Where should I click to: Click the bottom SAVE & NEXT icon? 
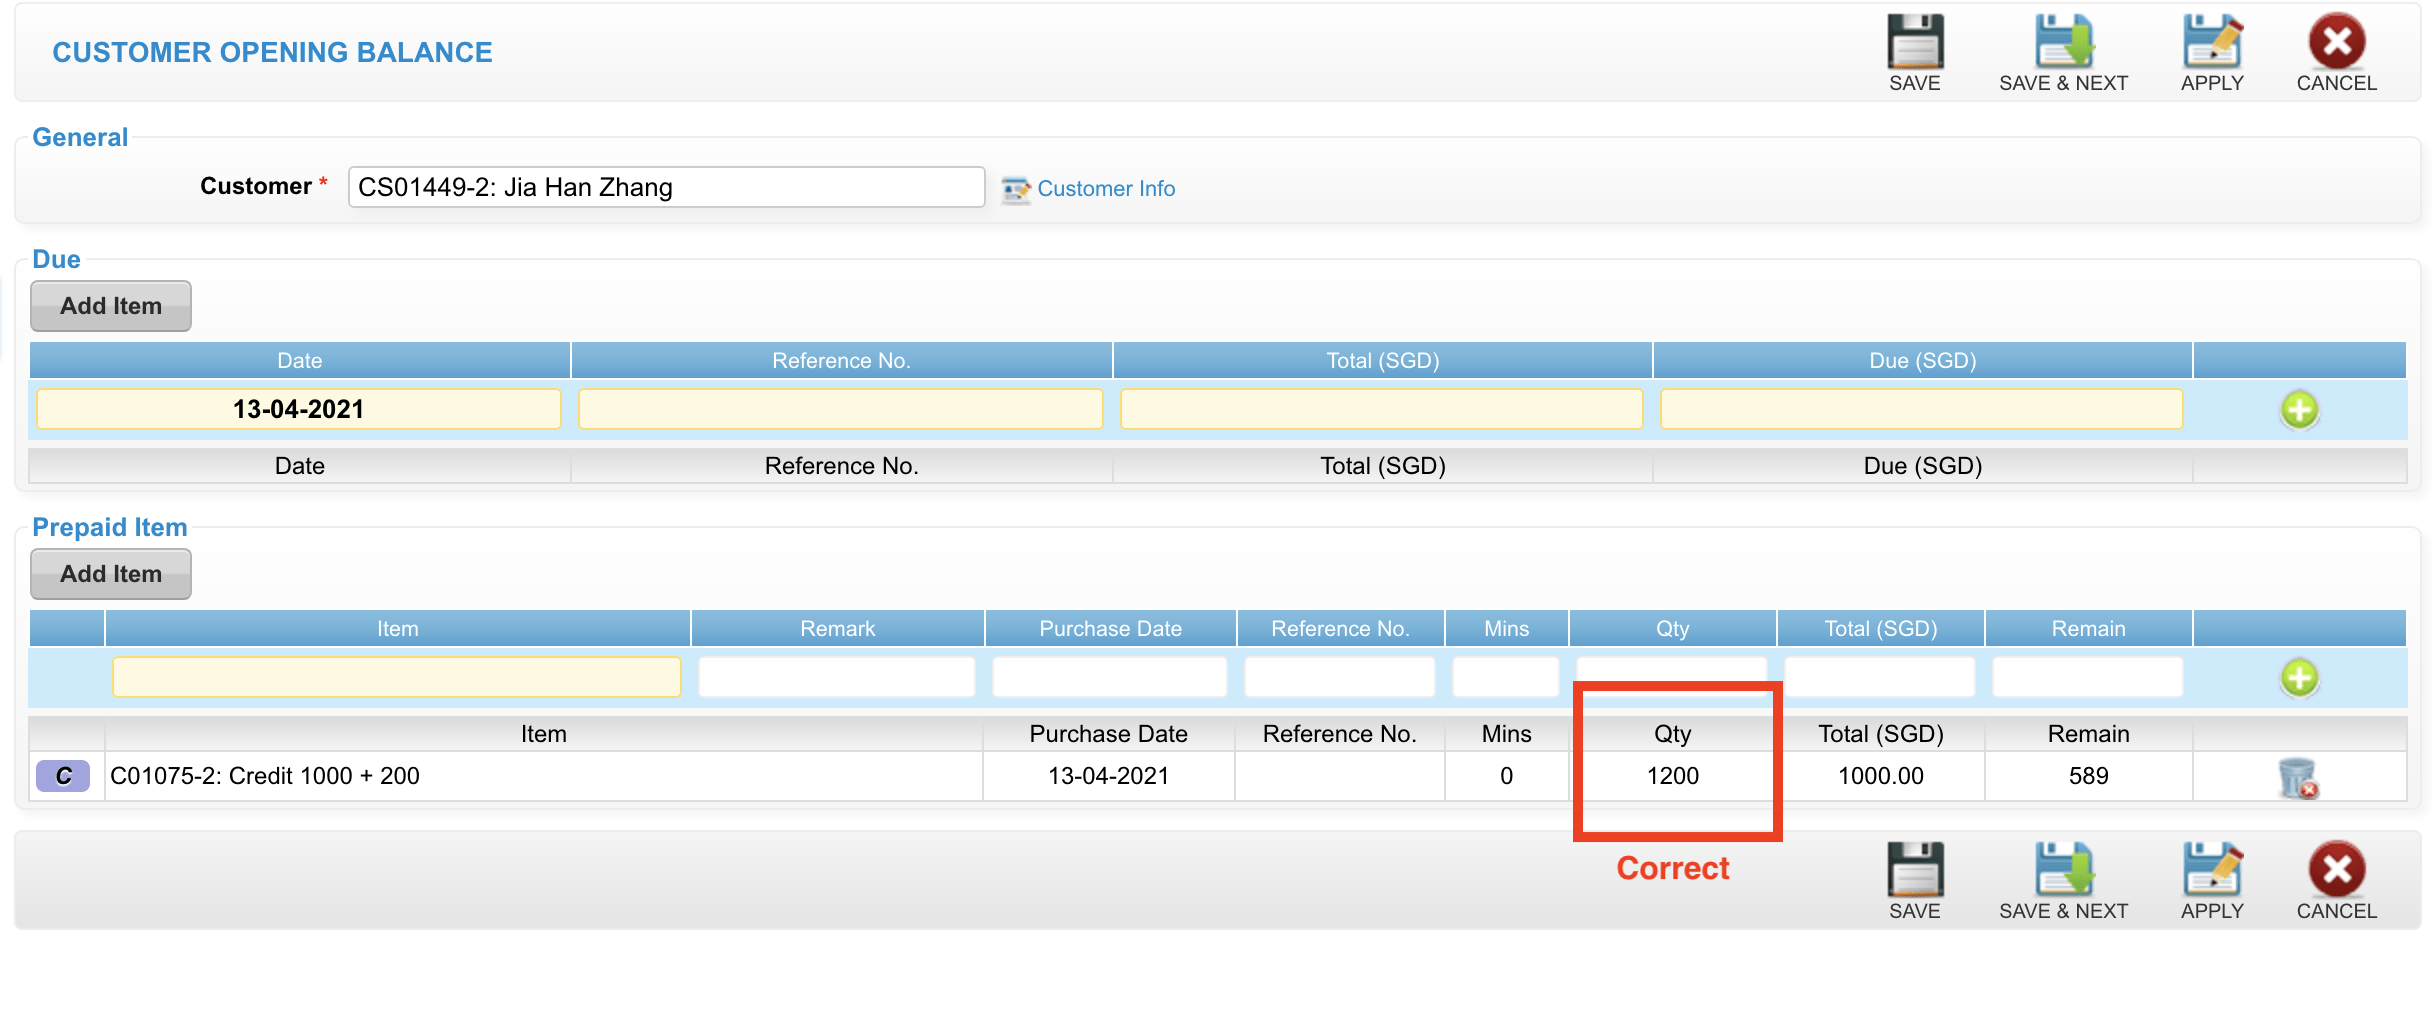[x=2063, y=869]
